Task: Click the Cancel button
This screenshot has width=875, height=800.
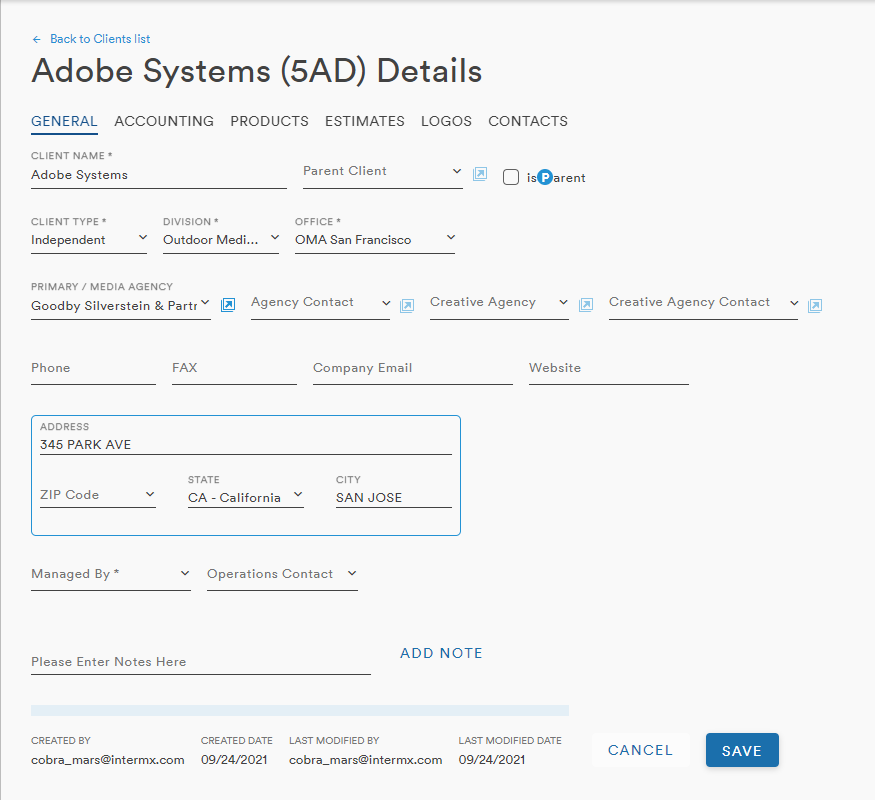Action: (x=641, y=750)
